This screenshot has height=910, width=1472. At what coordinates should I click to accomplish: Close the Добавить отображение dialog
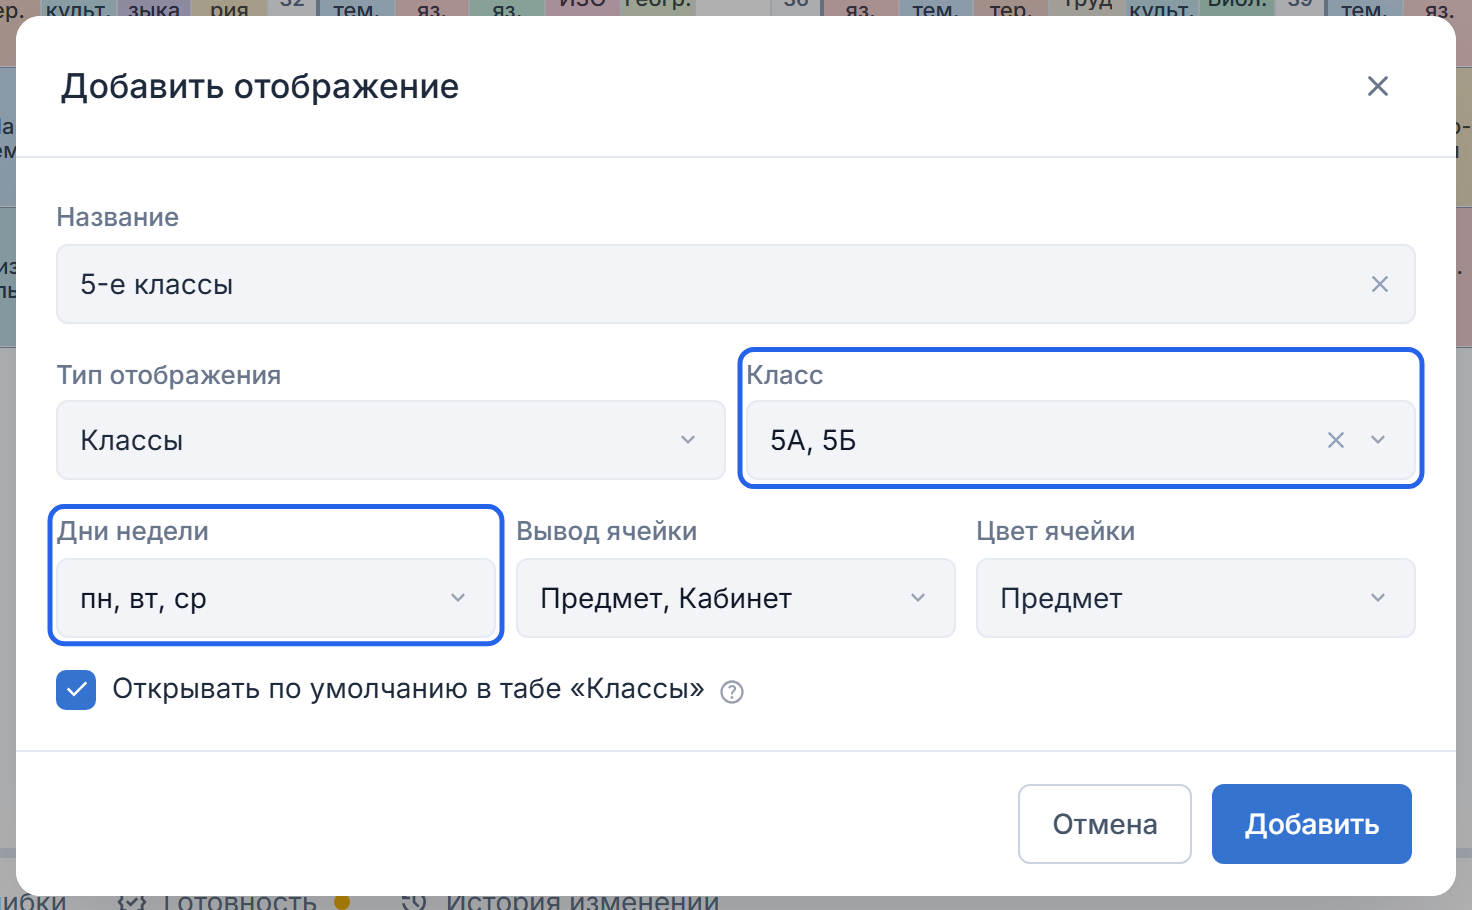click(x=1378, y=87)
